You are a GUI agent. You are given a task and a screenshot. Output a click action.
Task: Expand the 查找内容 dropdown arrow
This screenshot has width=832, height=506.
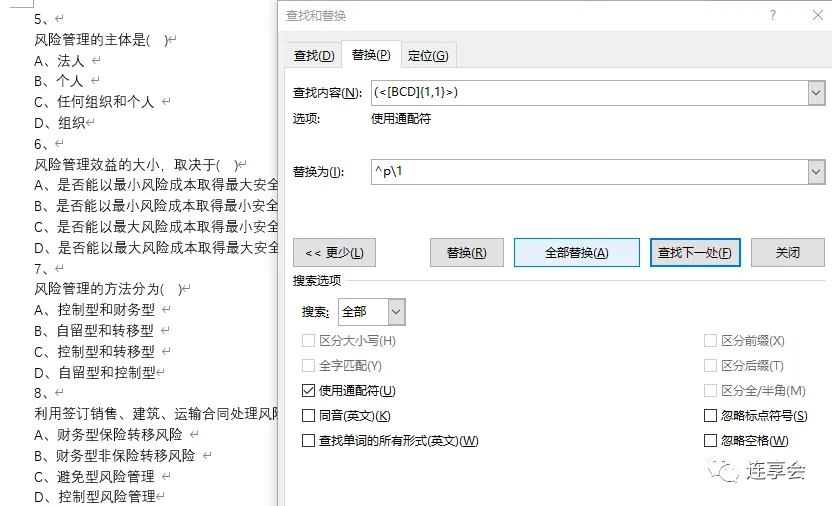(x=816, y=93)
